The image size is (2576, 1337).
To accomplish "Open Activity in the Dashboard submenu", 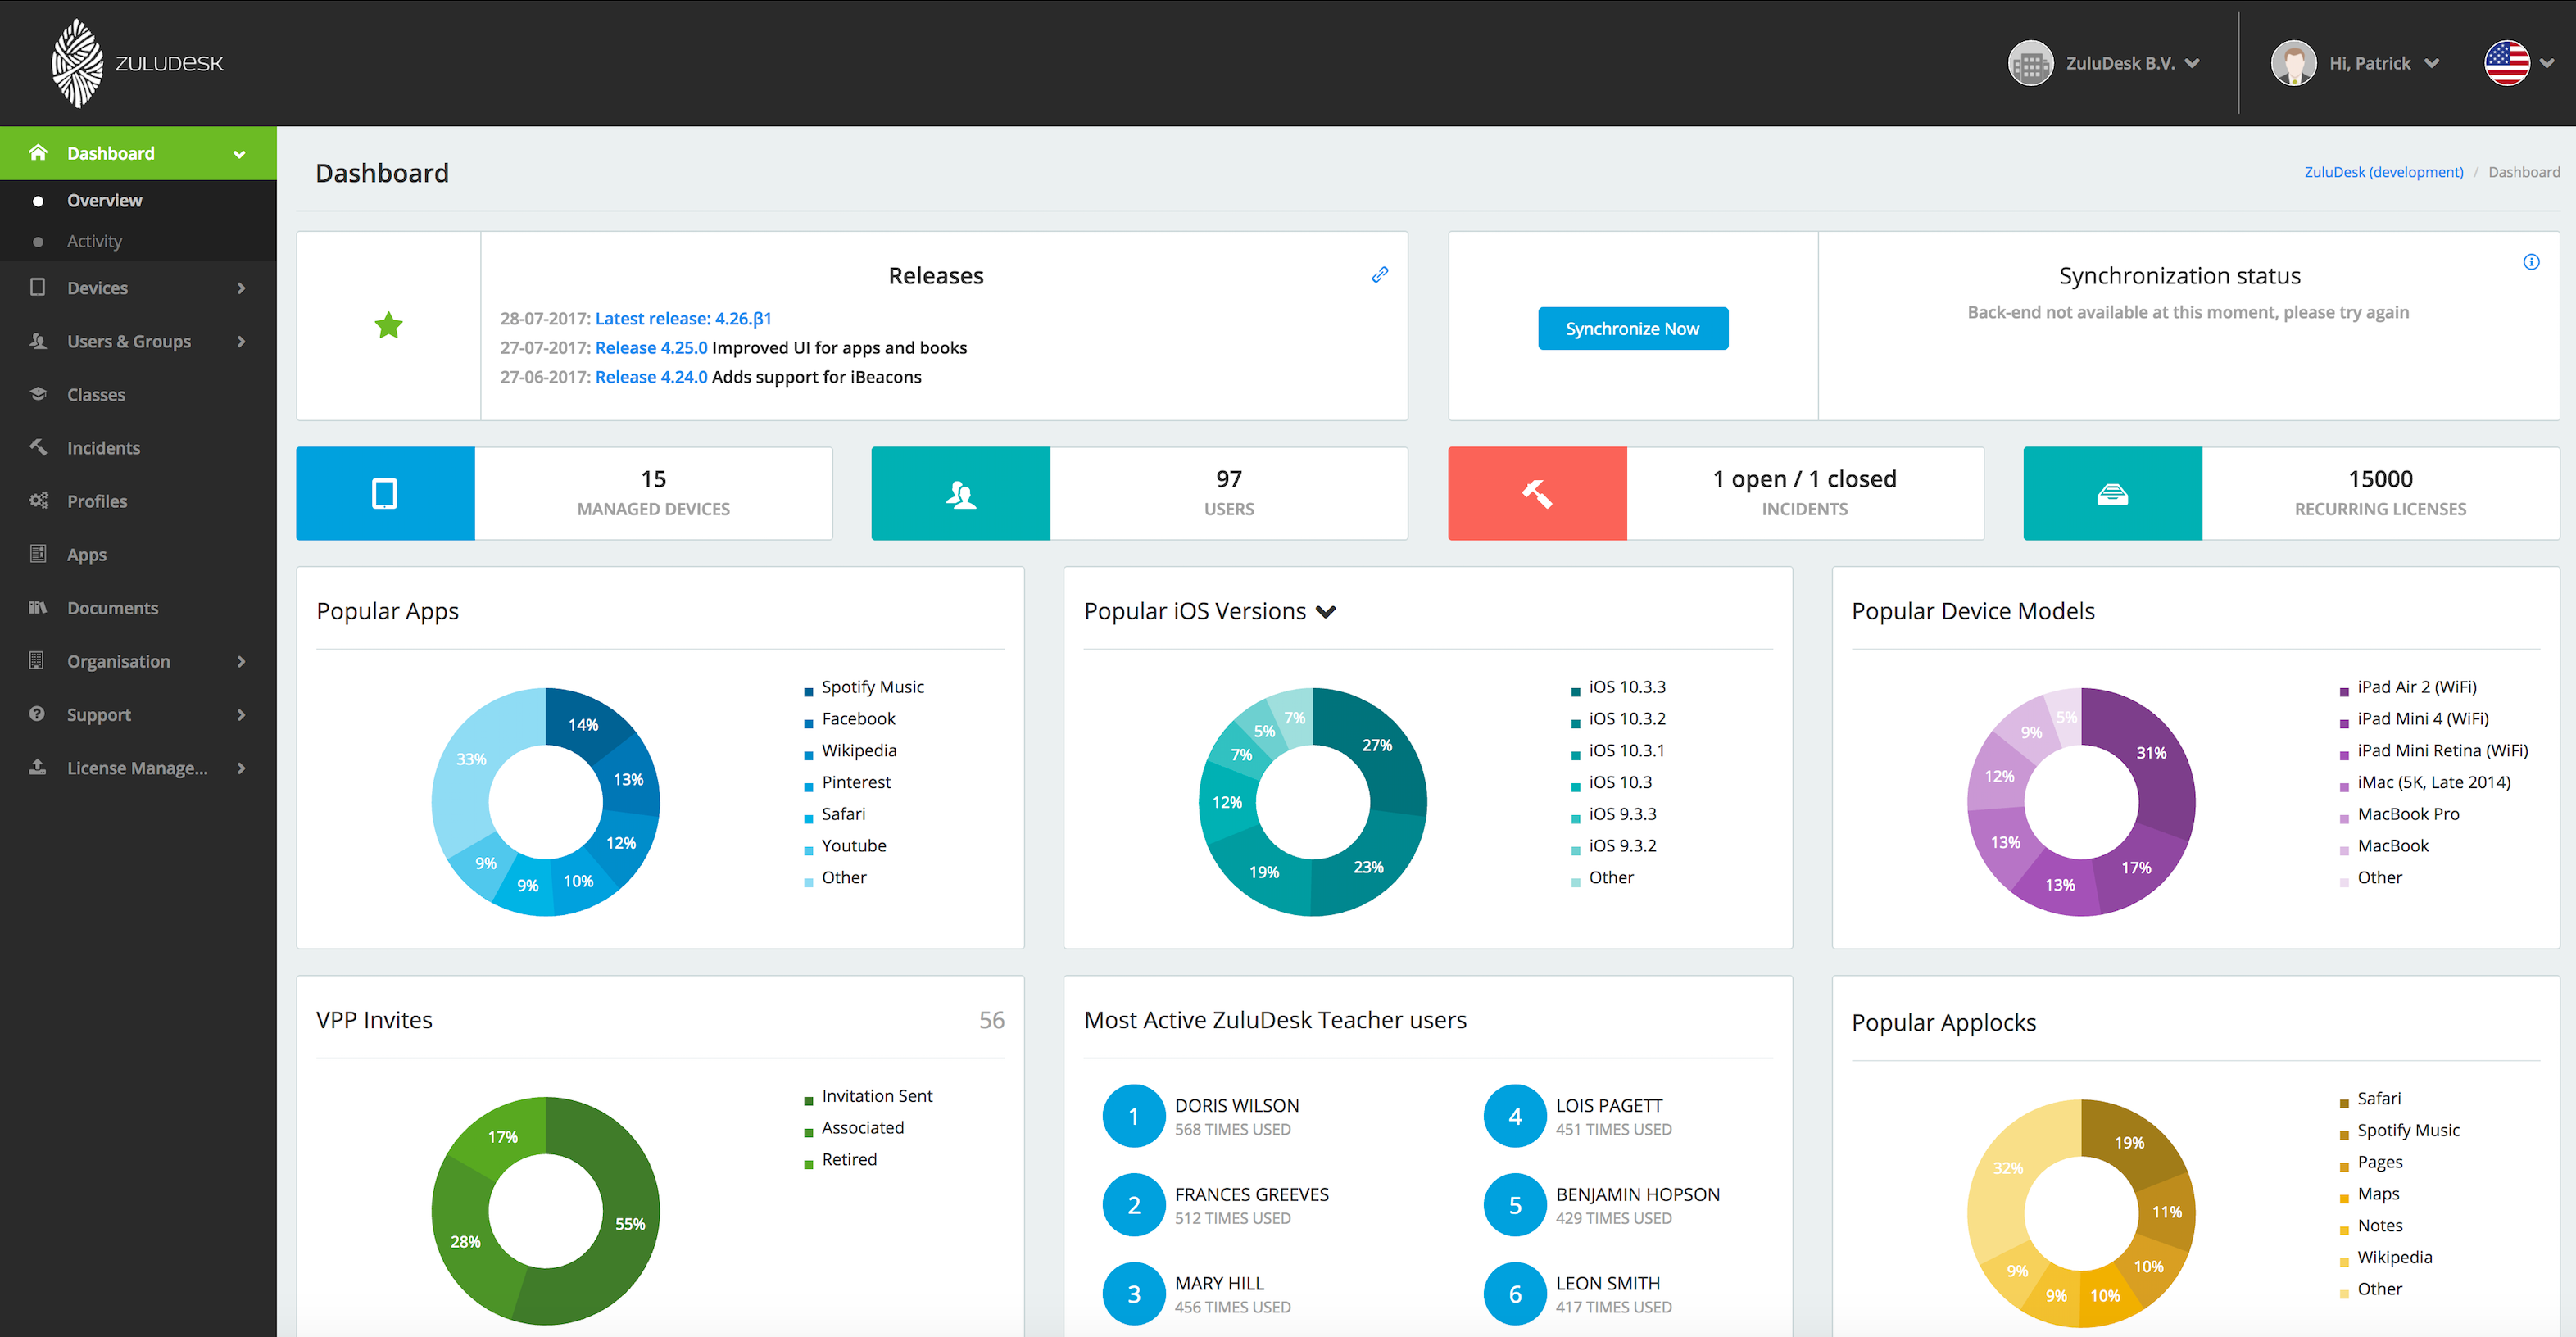I will (x=94, y=241).
